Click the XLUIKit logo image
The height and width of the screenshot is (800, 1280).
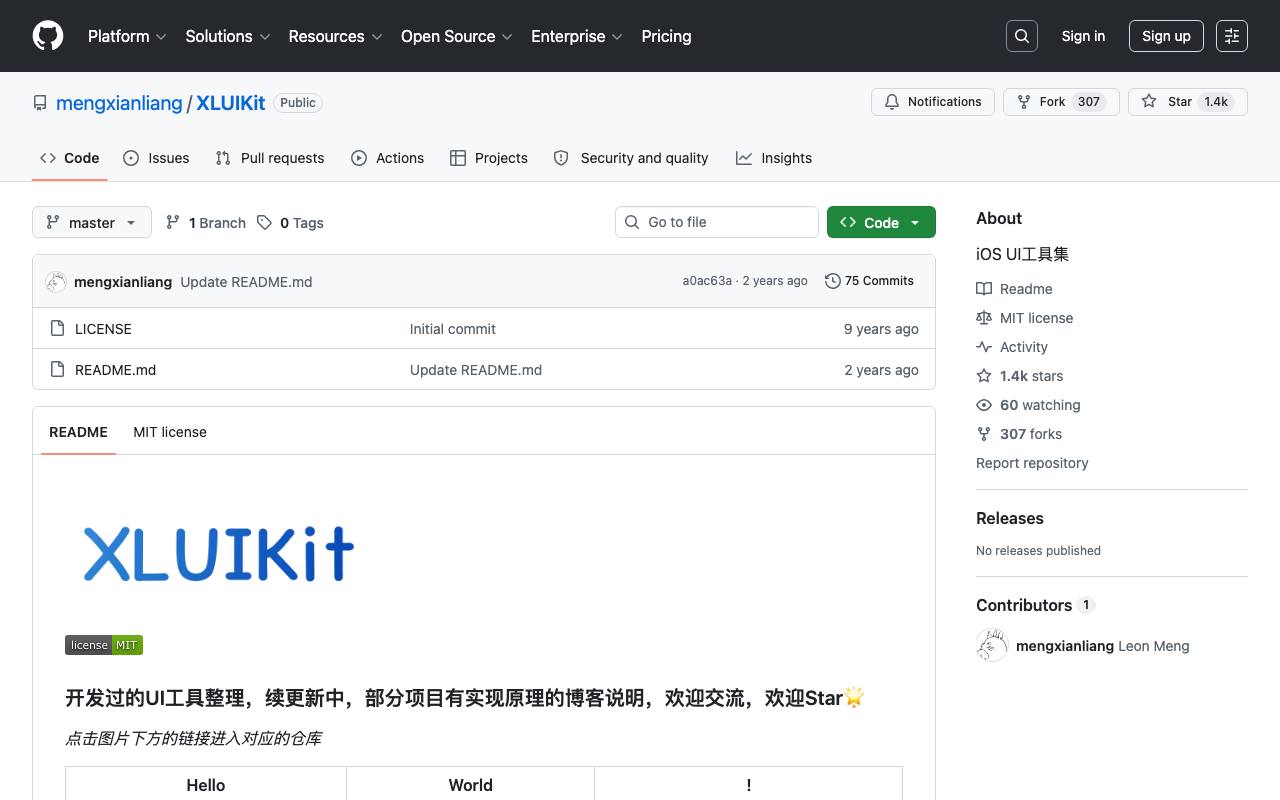point(218,553)
